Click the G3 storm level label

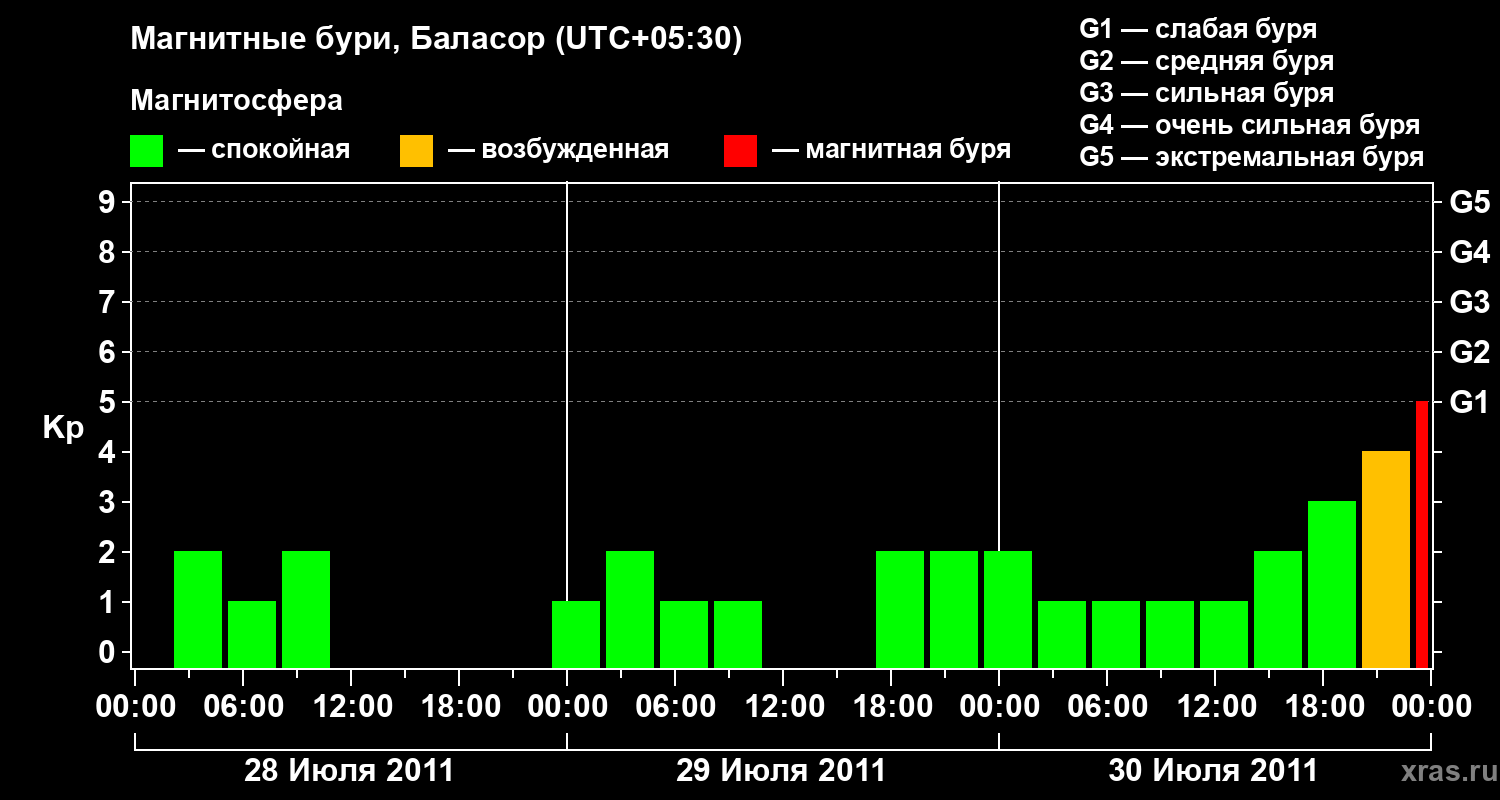[x=1469, y=302]
